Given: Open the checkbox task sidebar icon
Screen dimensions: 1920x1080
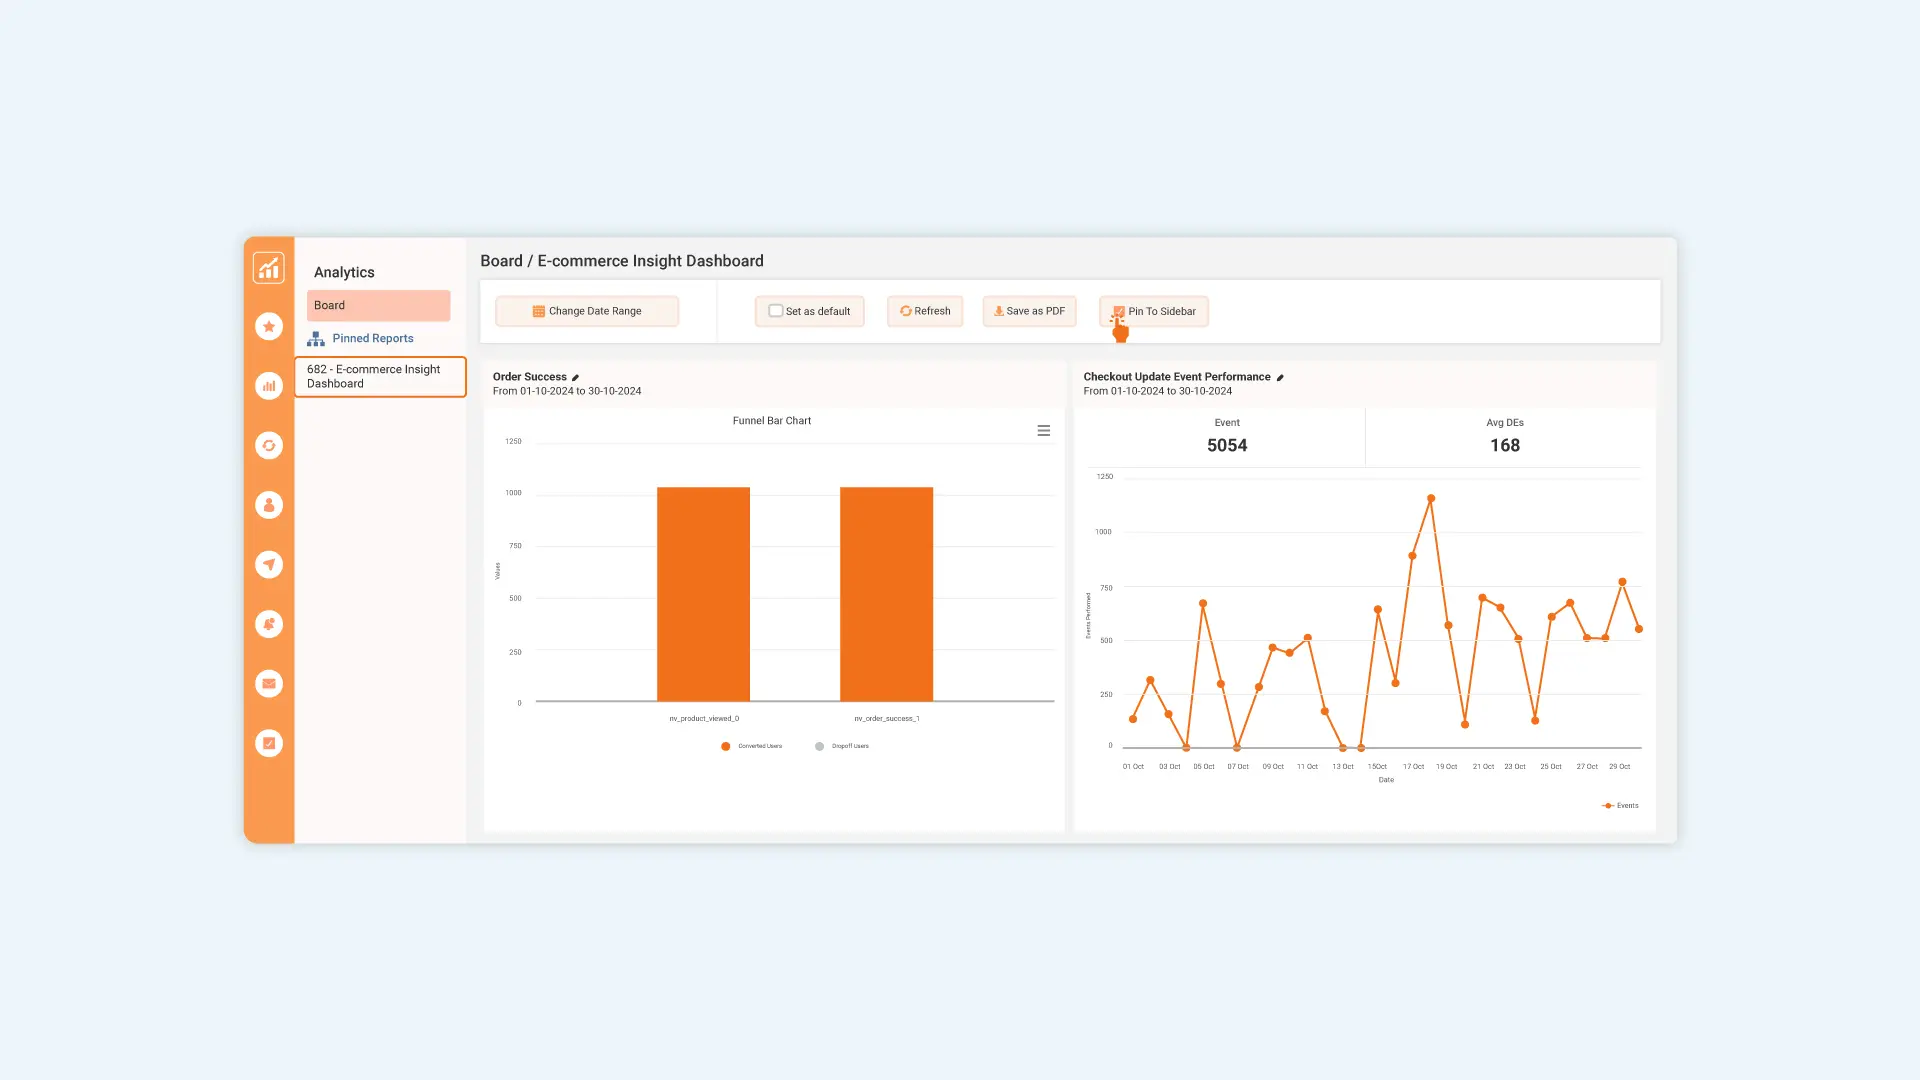Looking at the screenshot, I should tap(268, 743).
